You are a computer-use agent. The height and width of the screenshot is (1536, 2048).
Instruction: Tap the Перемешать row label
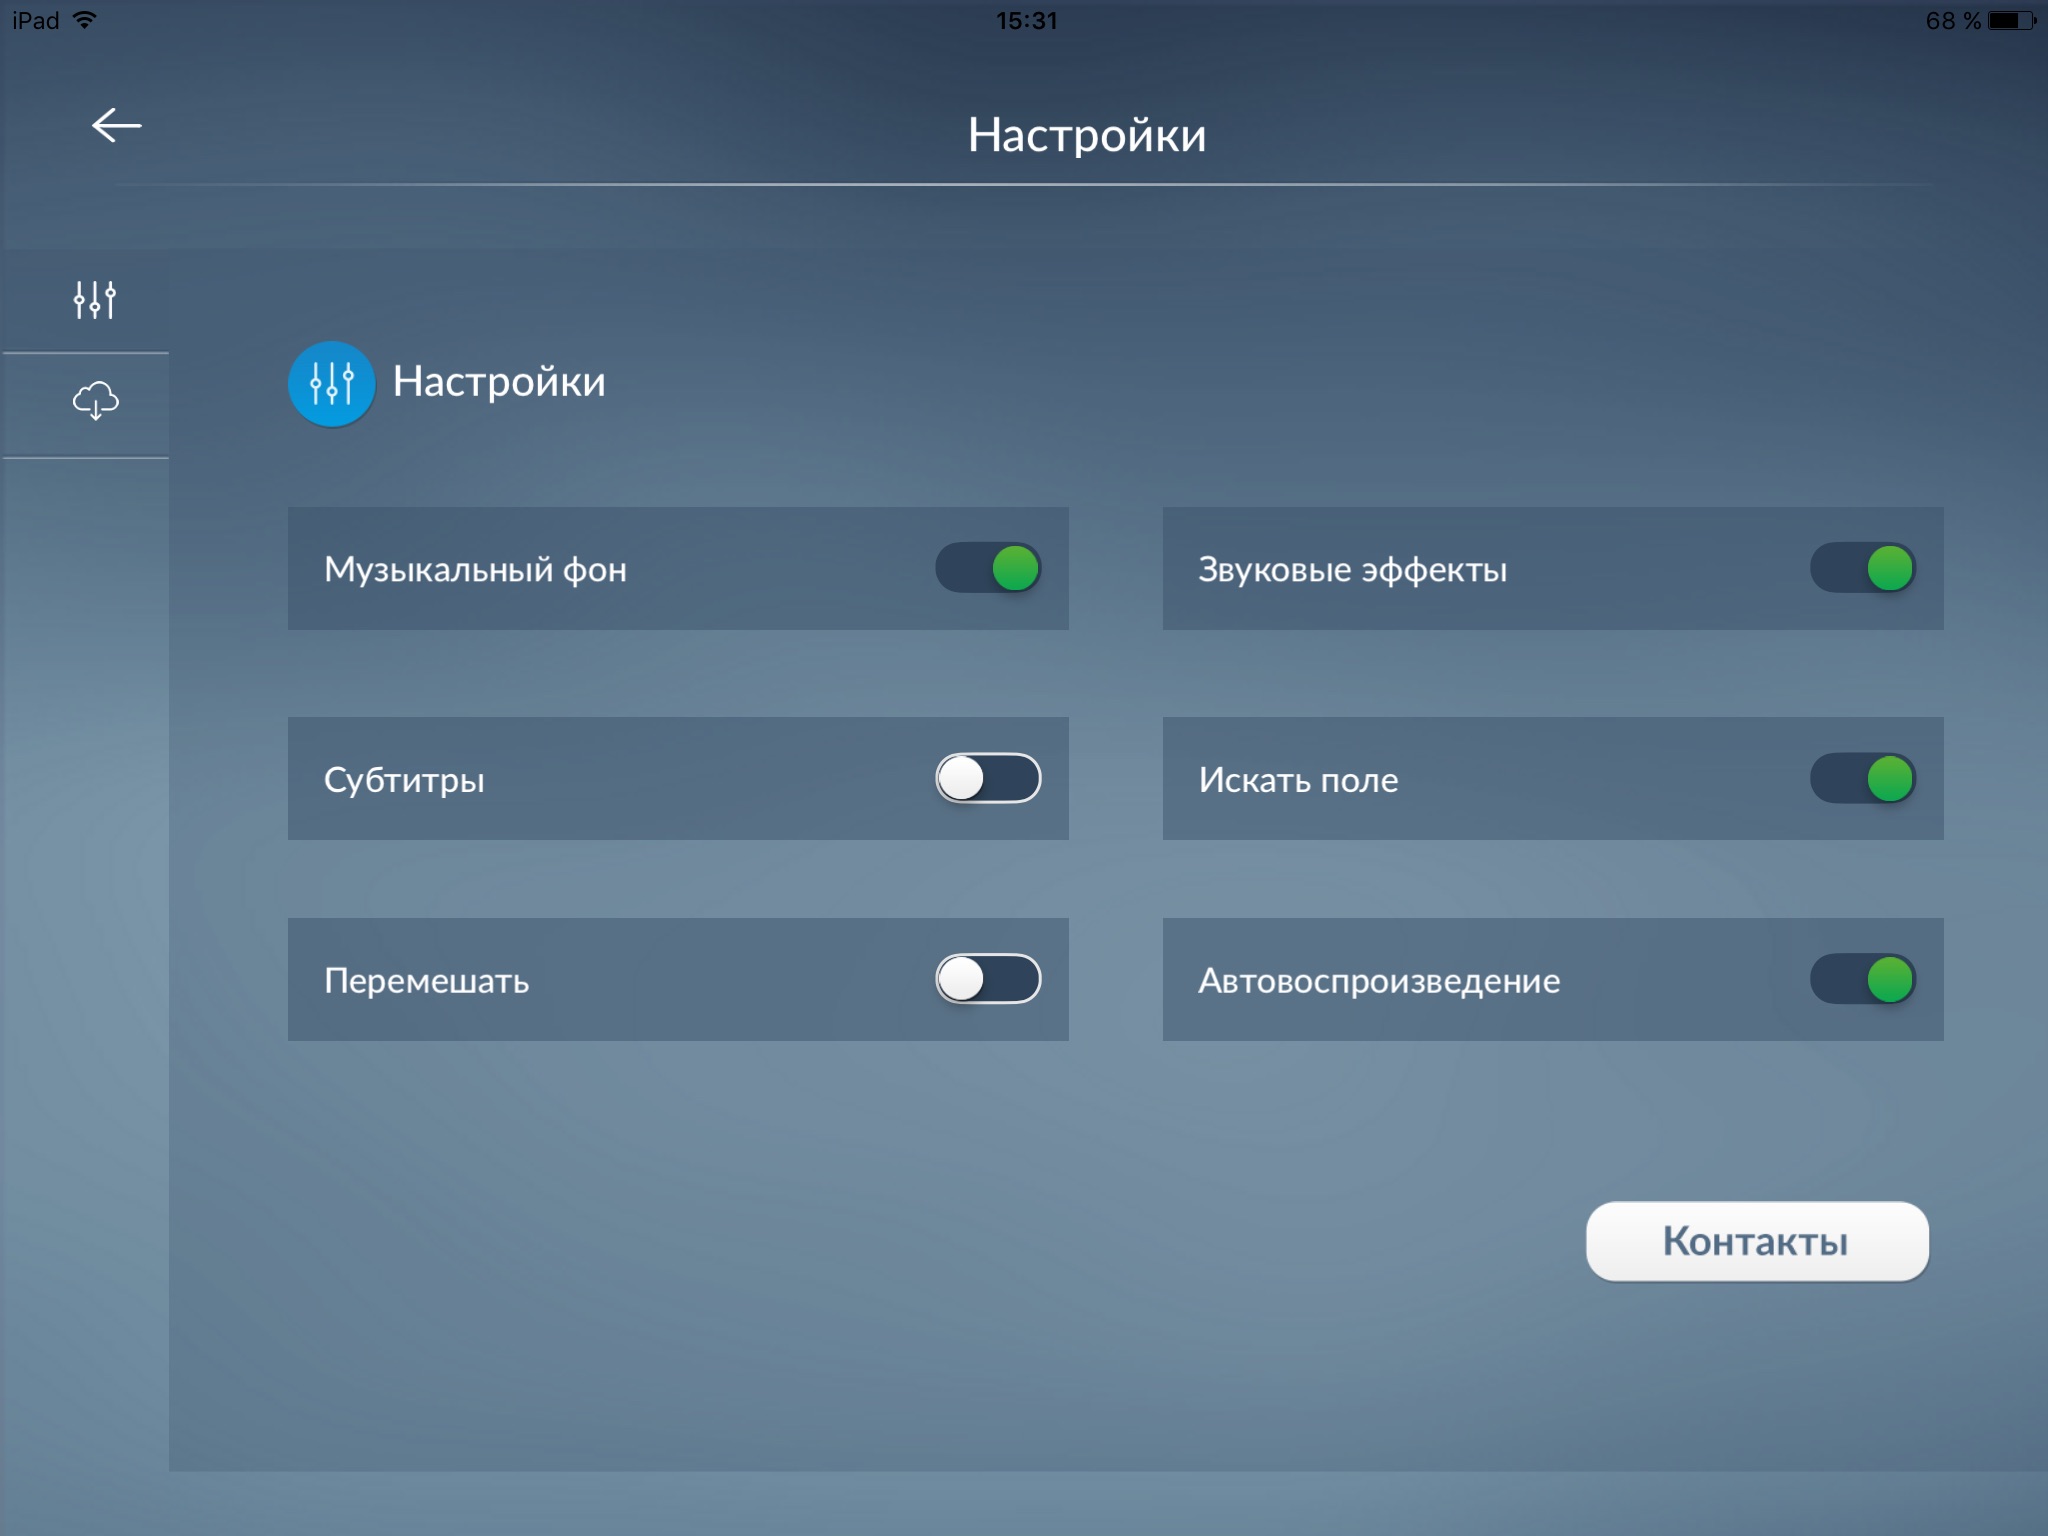coord(426,980)
